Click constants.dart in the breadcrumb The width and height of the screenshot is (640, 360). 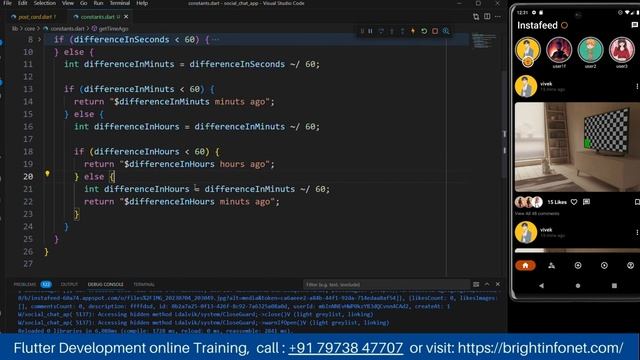coord(67,29)
